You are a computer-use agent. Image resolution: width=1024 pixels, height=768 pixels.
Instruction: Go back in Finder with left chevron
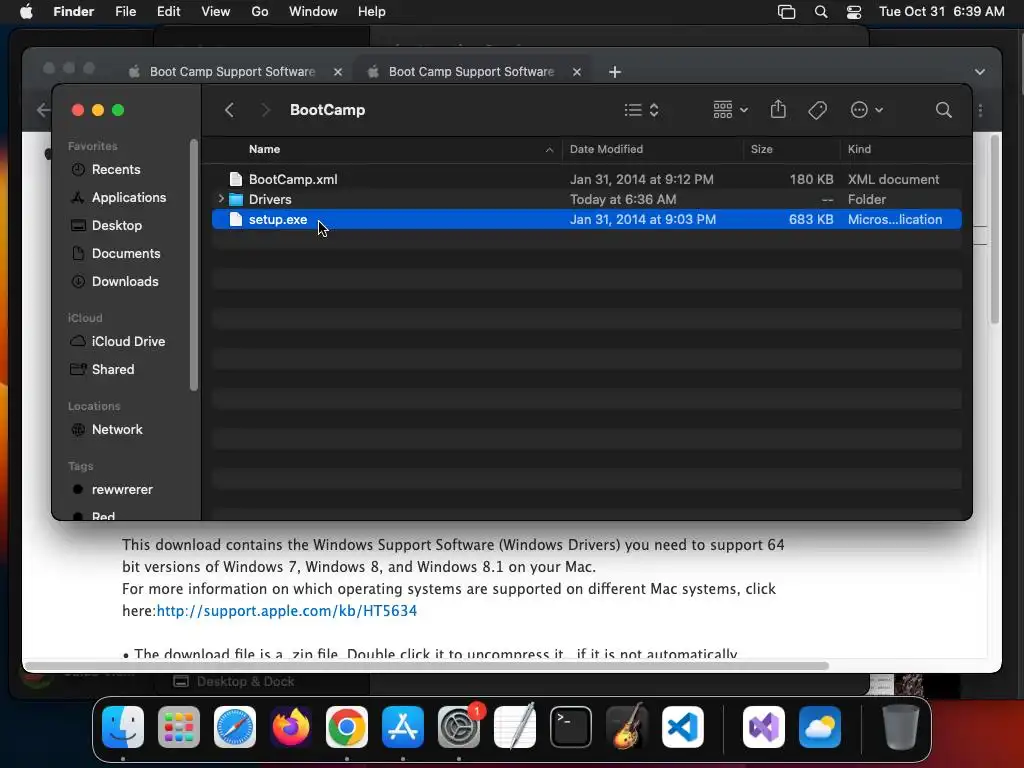pyautogui.click(x=229, y=110)
